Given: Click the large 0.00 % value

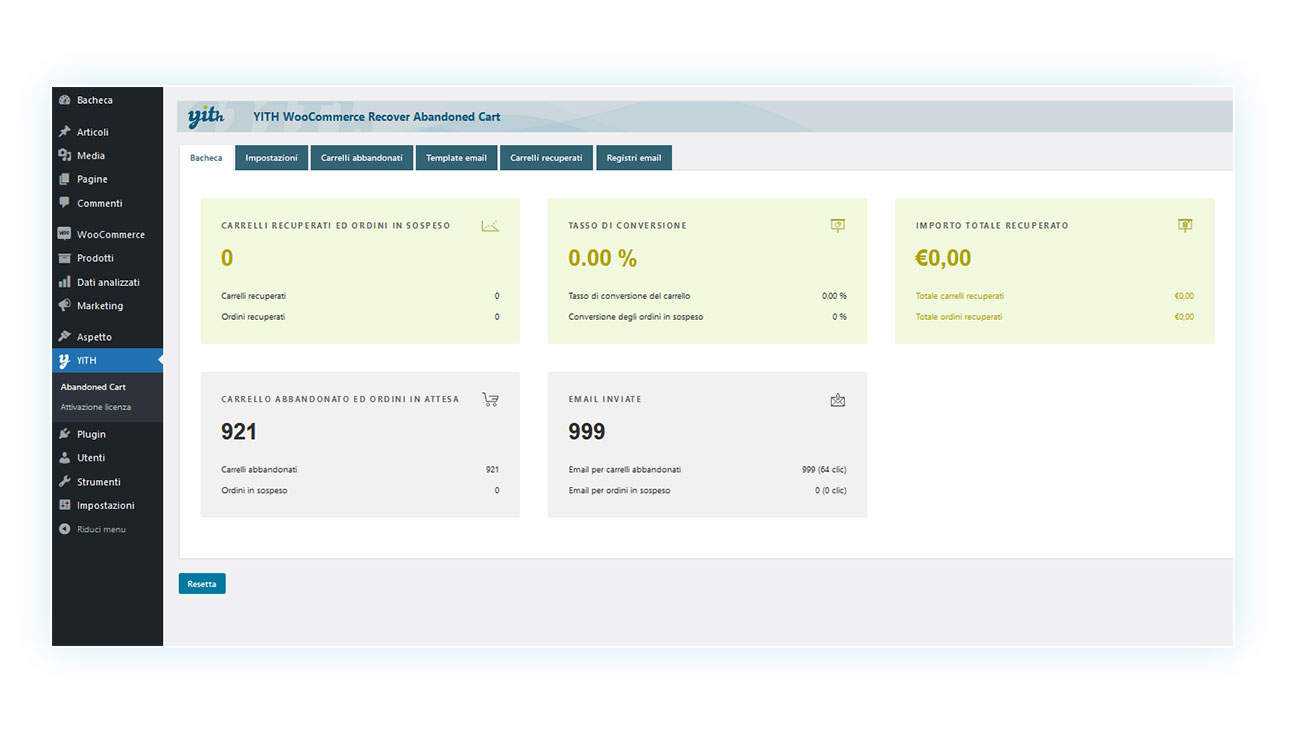Looking at the screenshot, I should pyautogui.click(x=603, y=258).
